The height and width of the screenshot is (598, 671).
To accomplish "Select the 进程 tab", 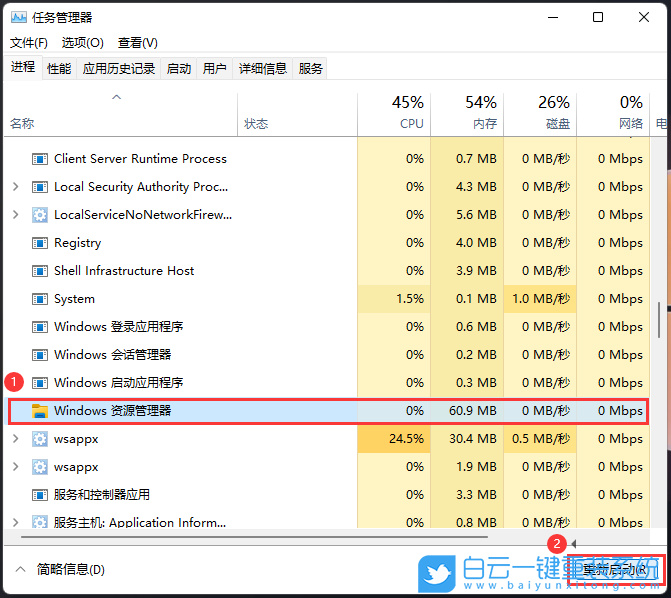I will [x=23, y=67].
